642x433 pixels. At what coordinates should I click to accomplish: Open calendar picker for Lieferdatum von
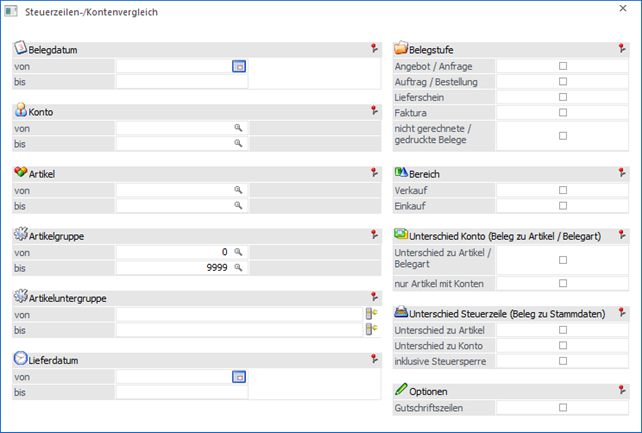click(239, 377)
